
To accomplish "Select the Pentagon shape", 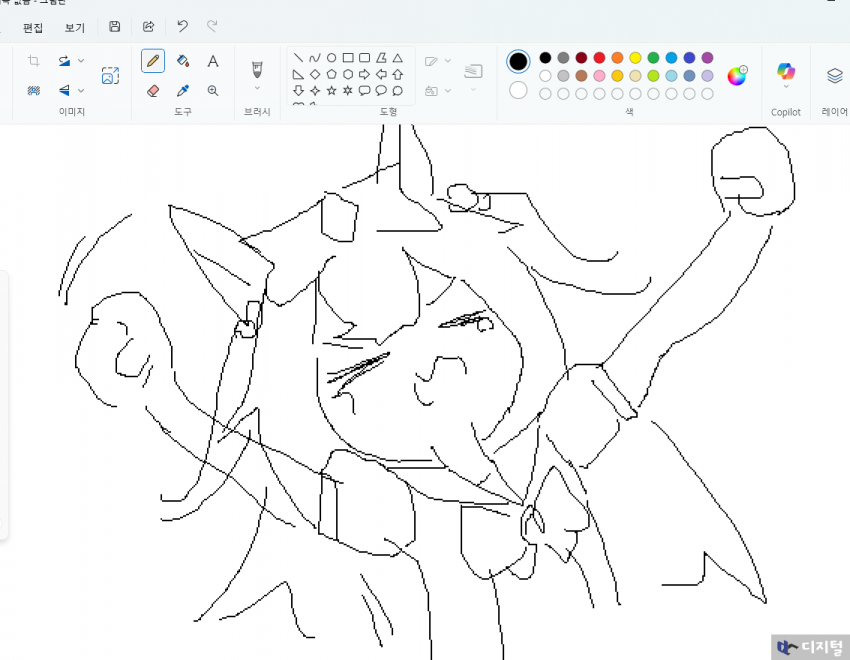I will [331, 74].
